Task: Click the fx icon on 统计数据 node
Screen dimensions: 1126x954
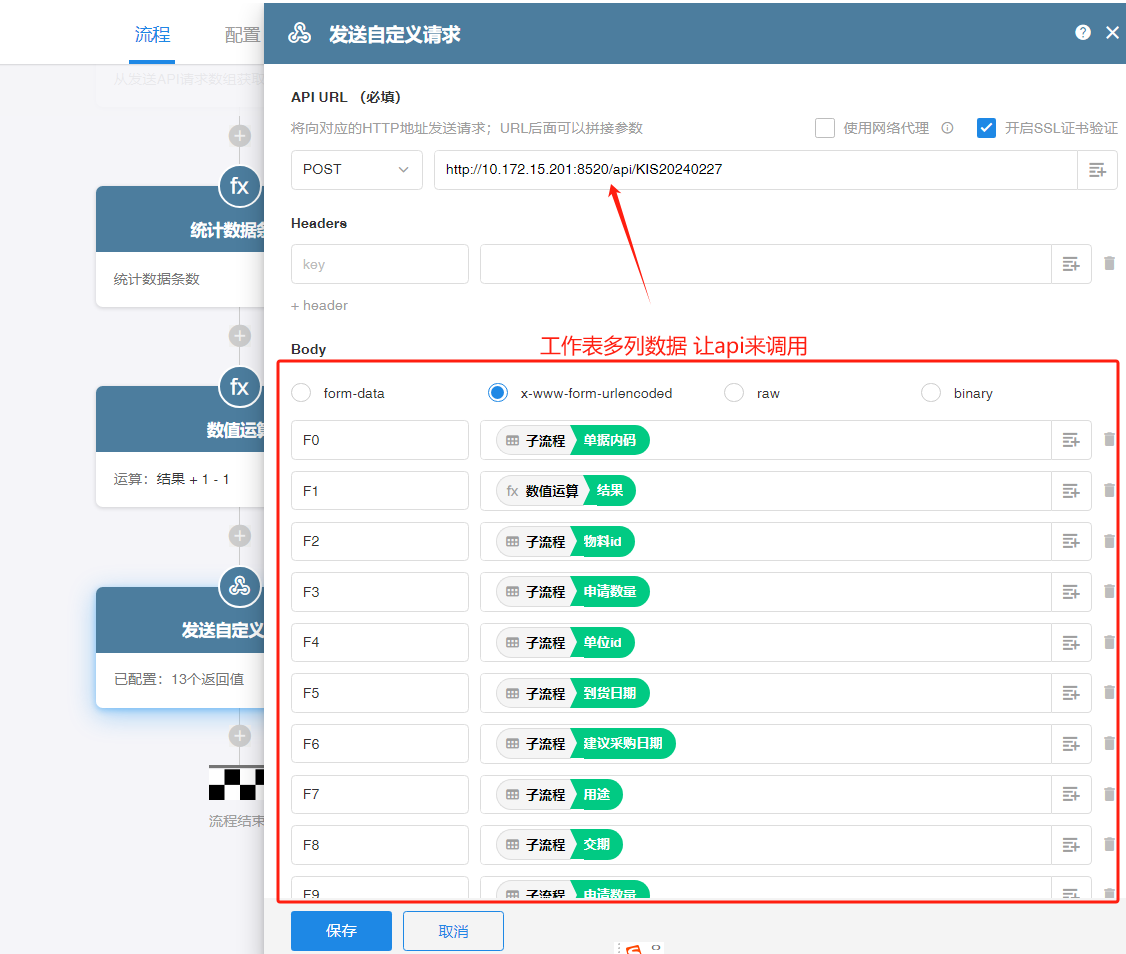Action: (239, 186)
